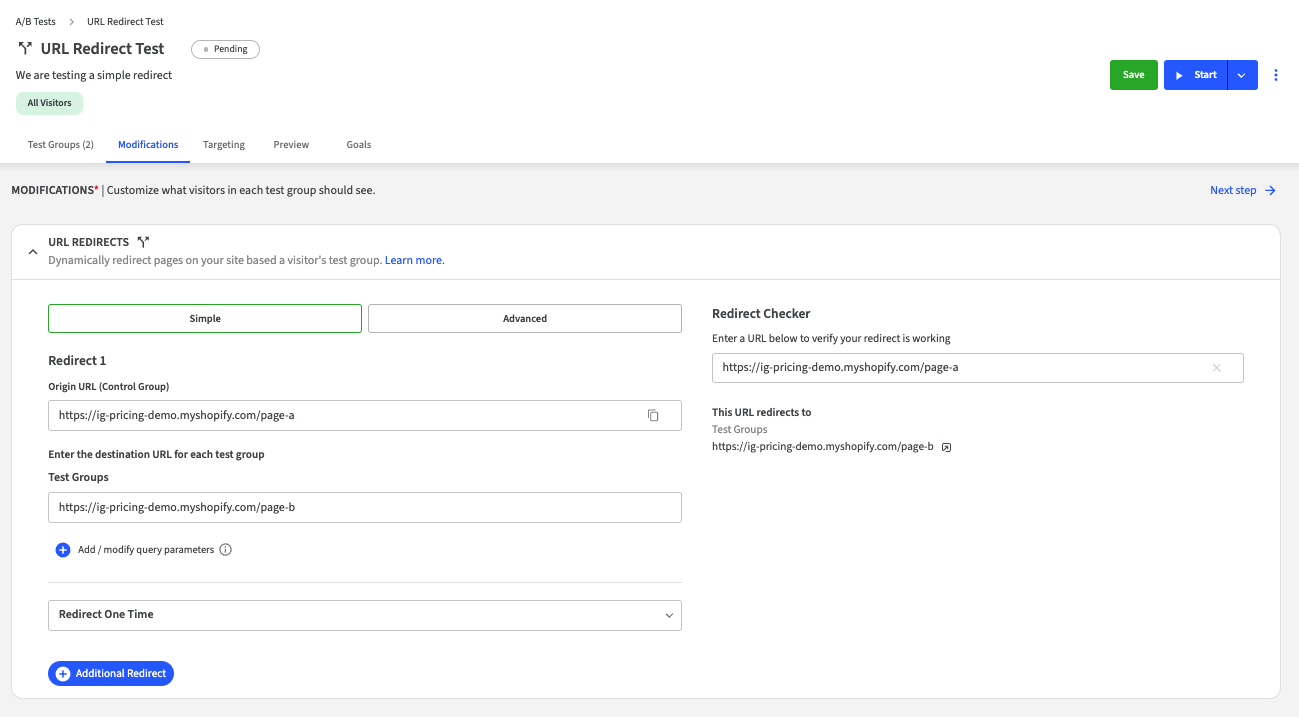Switch to the Targeting tab
This screenshot has height=717, width=1299.
224,144
